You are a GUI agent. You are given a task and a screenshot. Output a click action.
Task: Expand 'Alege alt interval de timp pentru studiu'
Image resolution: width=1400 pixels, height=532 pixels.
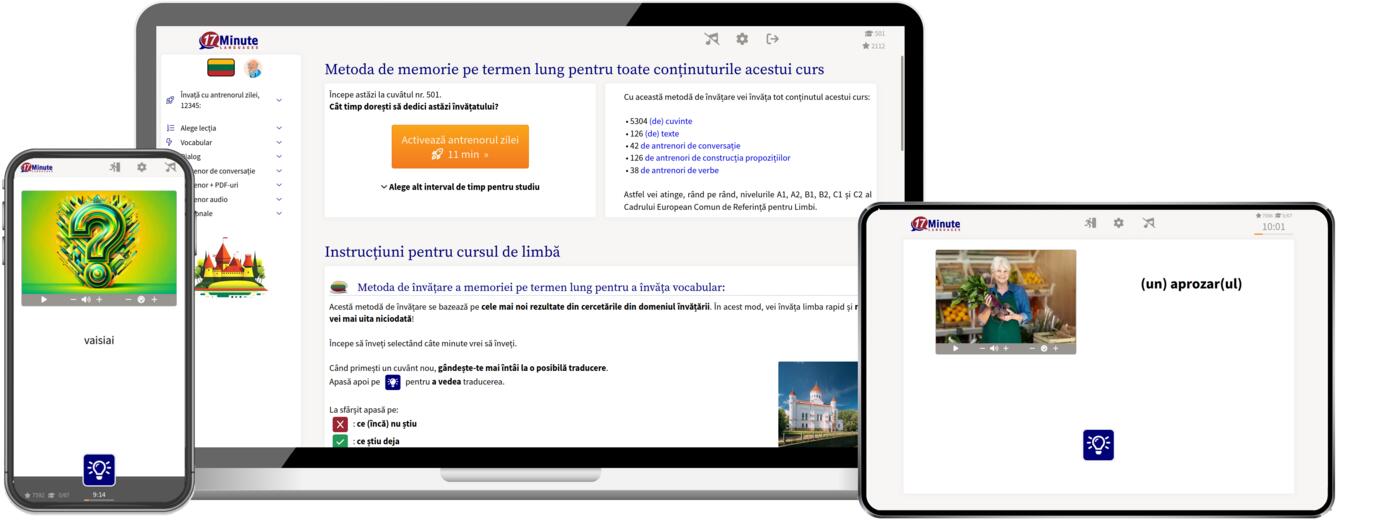coord(459,187)
